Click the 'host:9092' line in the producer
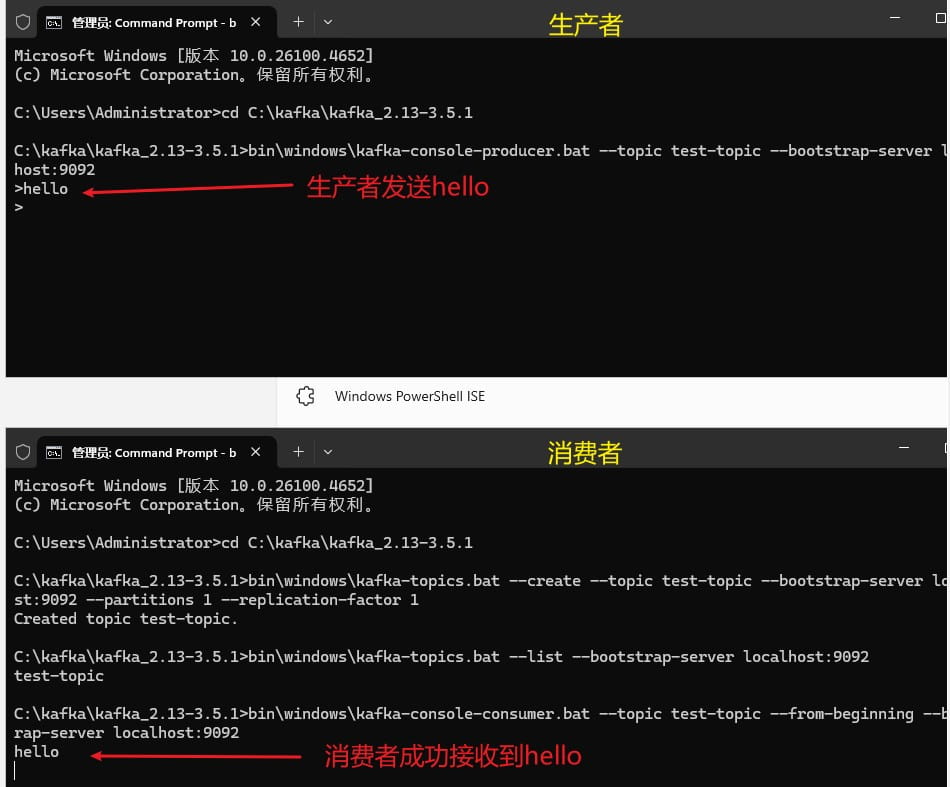 tap(55, 170)
